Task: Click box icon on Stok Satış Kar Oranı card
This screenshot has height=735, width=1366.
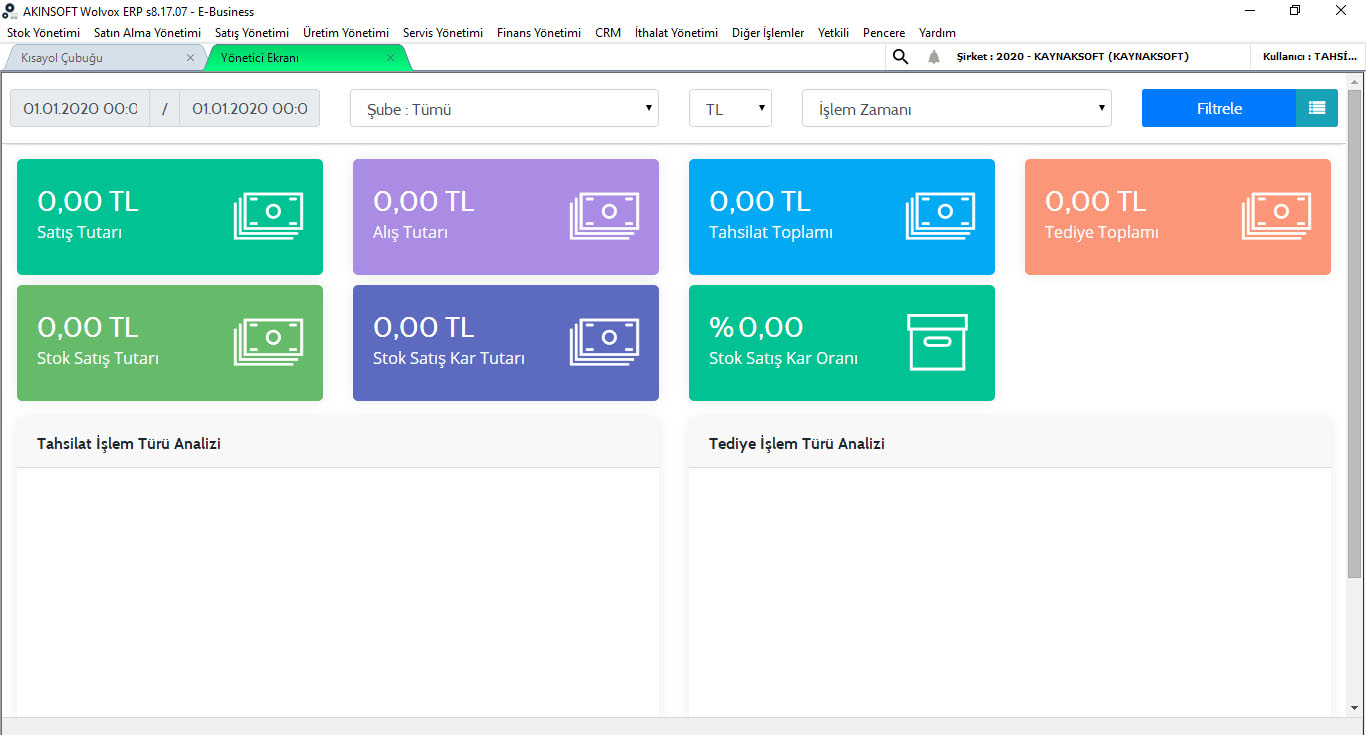Action: (x=937, y=342)
